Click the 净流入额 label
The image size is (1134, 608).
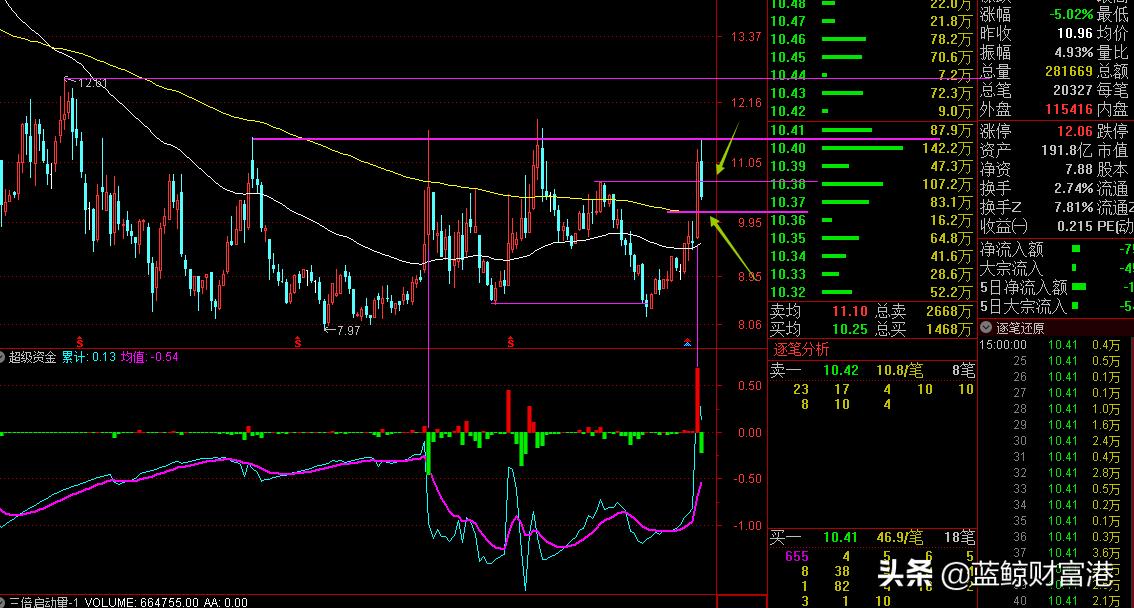coord(1012,250)
